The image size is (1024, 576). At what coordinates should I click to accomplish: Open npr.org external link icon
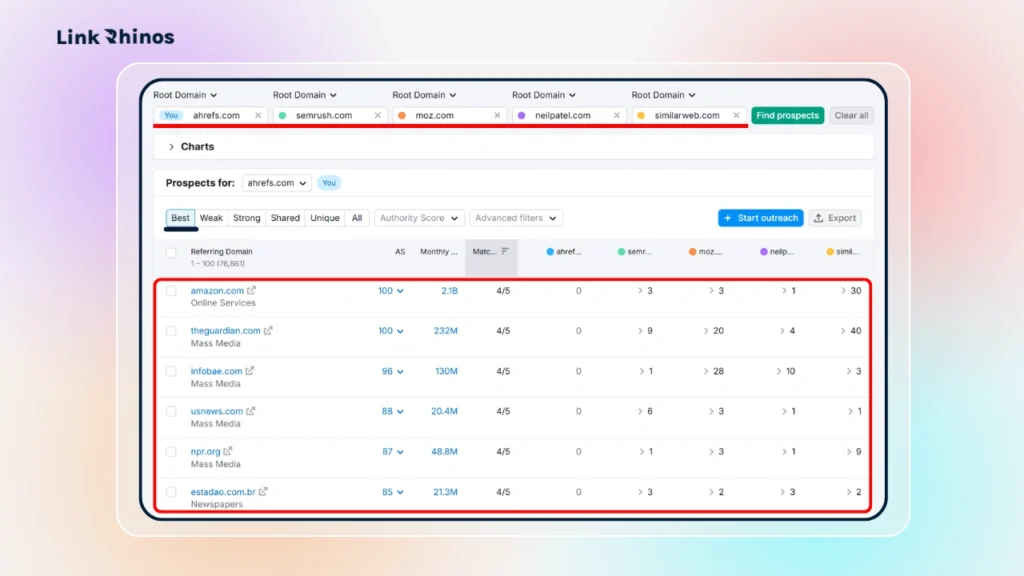tap(228, 451)
